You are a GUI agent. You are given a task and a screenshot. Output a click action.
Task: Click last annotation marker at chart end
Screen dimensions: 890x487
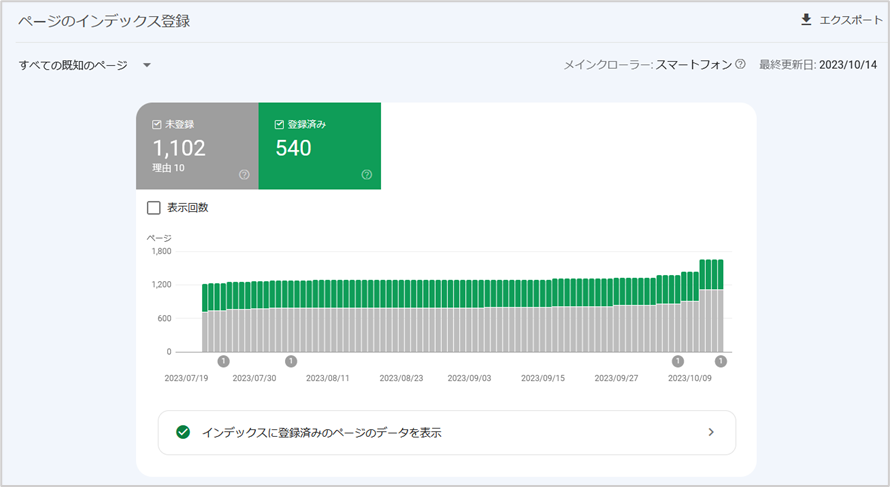click(x=720, y=361)
